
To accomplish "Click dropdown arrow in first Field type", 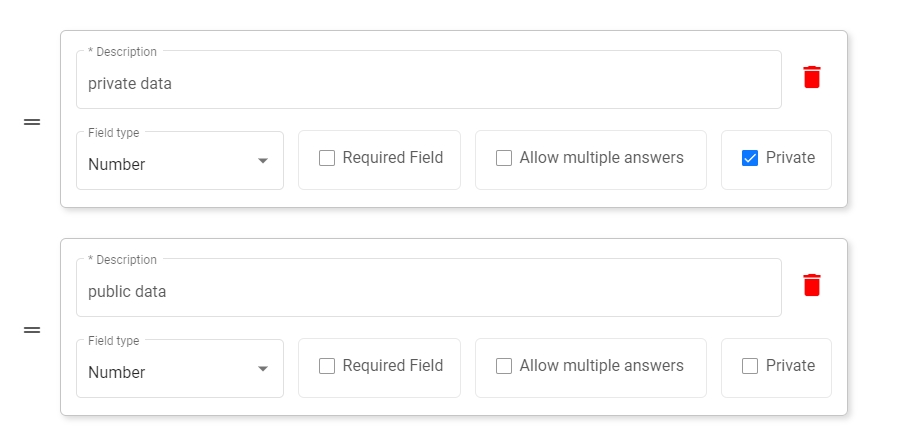I will pos(263,161).
